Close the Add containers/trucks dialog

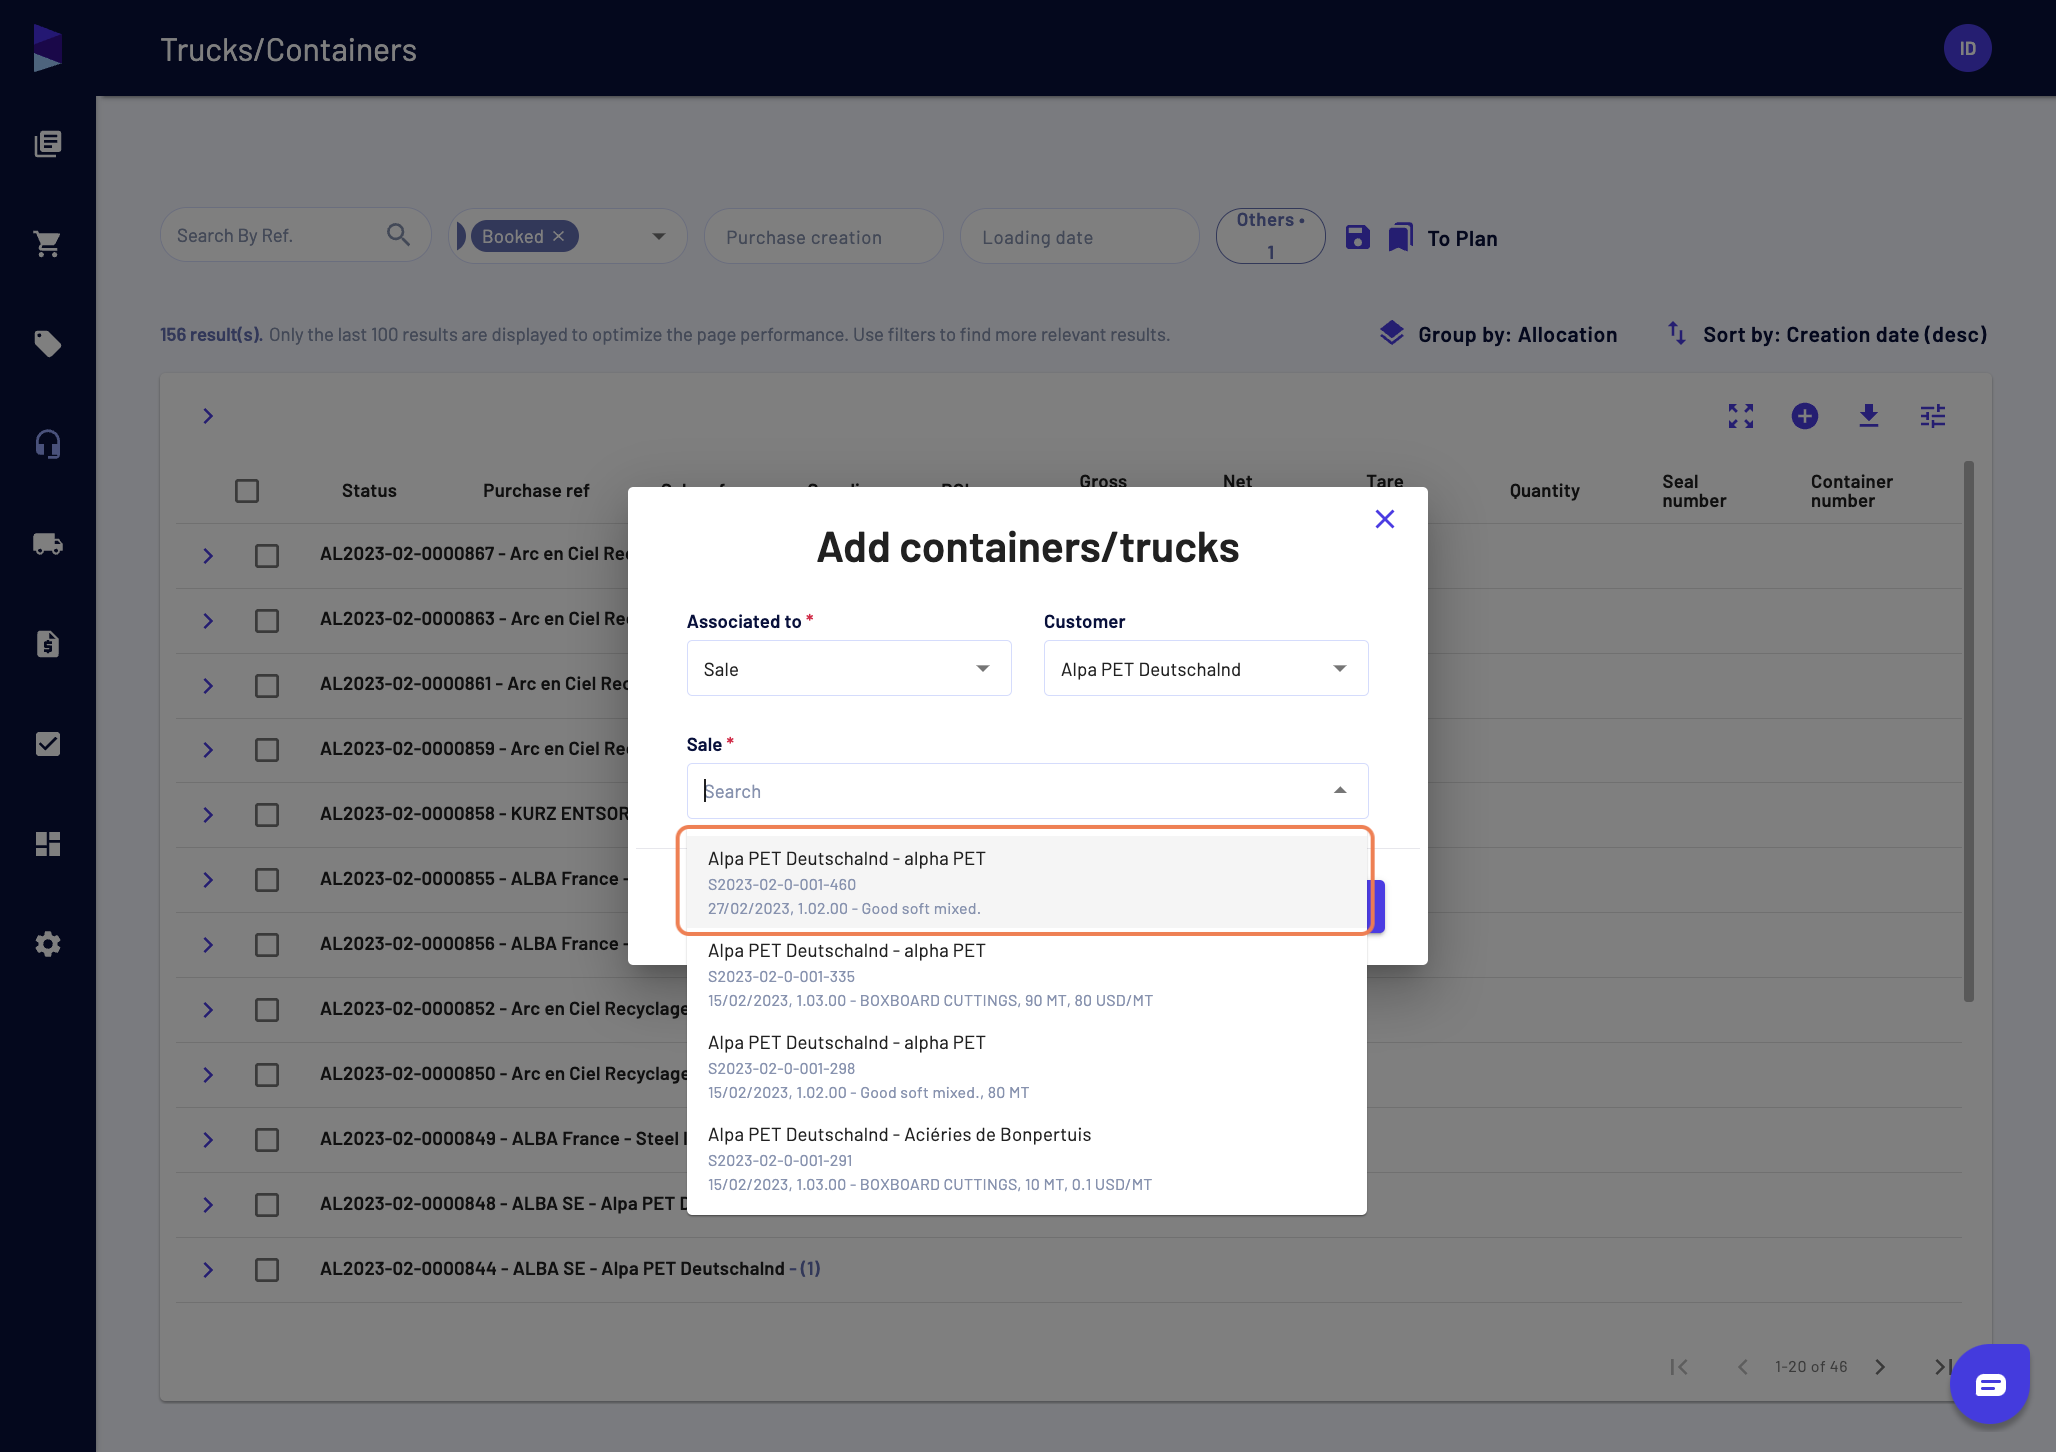[x=1385, y=519]
